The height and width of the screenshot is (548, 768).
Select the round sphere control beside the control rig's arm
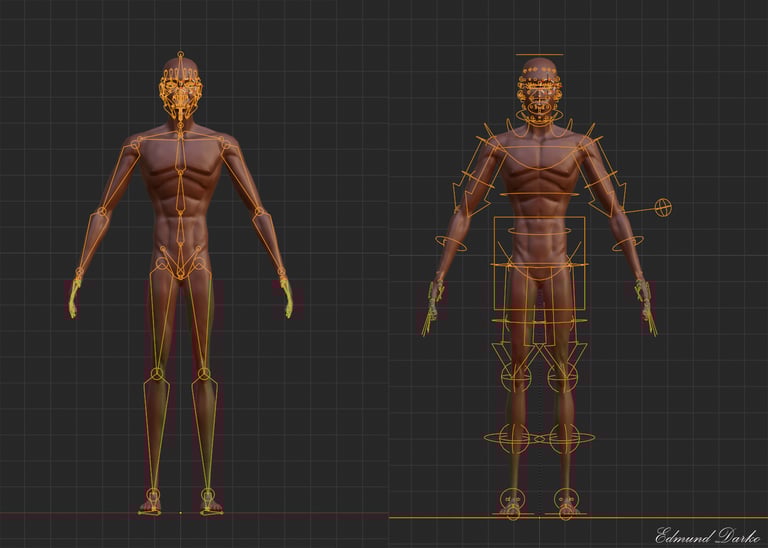(664, 207)
